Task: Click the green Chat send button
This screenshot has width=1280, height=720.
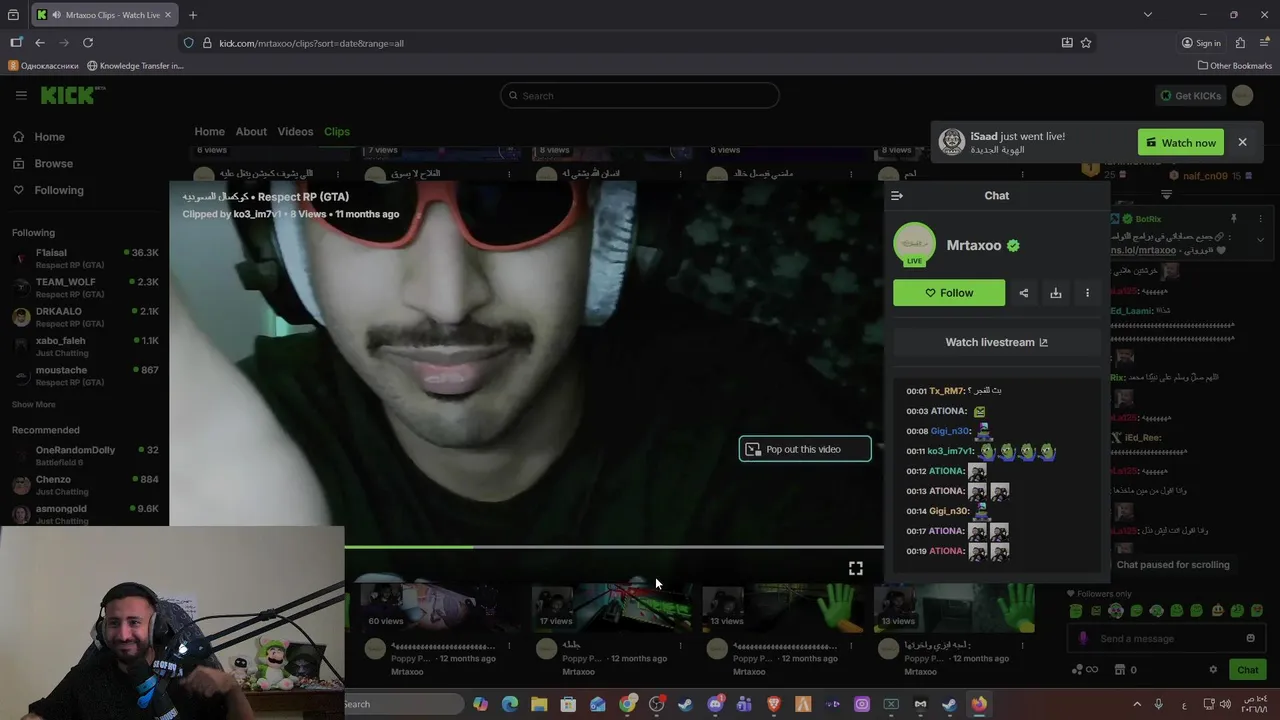Action: [x=1248, y=670]
